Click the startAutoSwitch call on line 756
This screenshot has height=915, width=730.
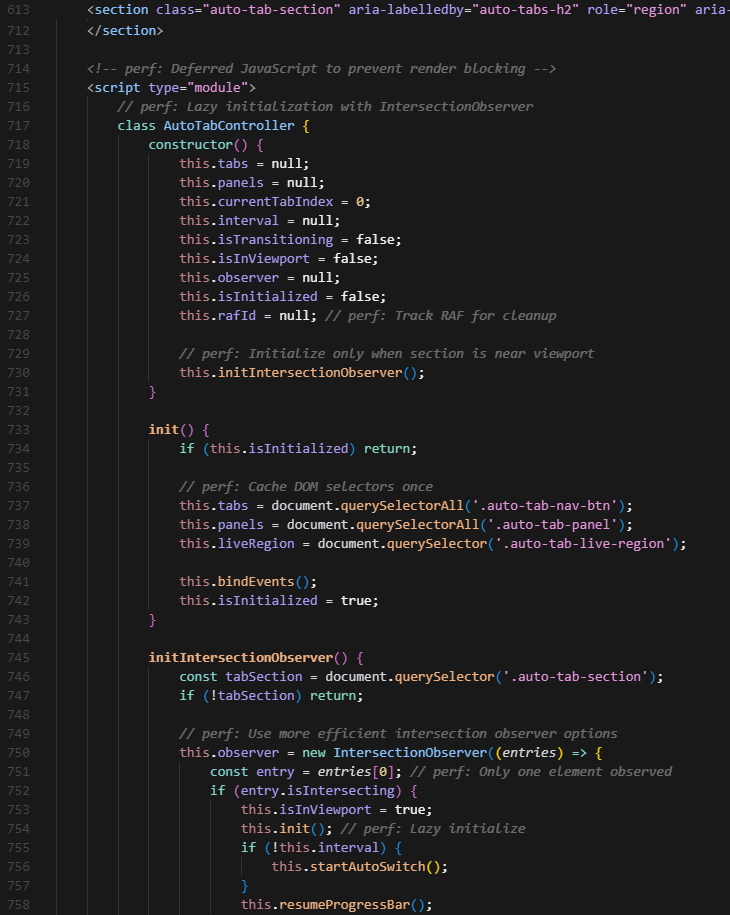(372, 866)
